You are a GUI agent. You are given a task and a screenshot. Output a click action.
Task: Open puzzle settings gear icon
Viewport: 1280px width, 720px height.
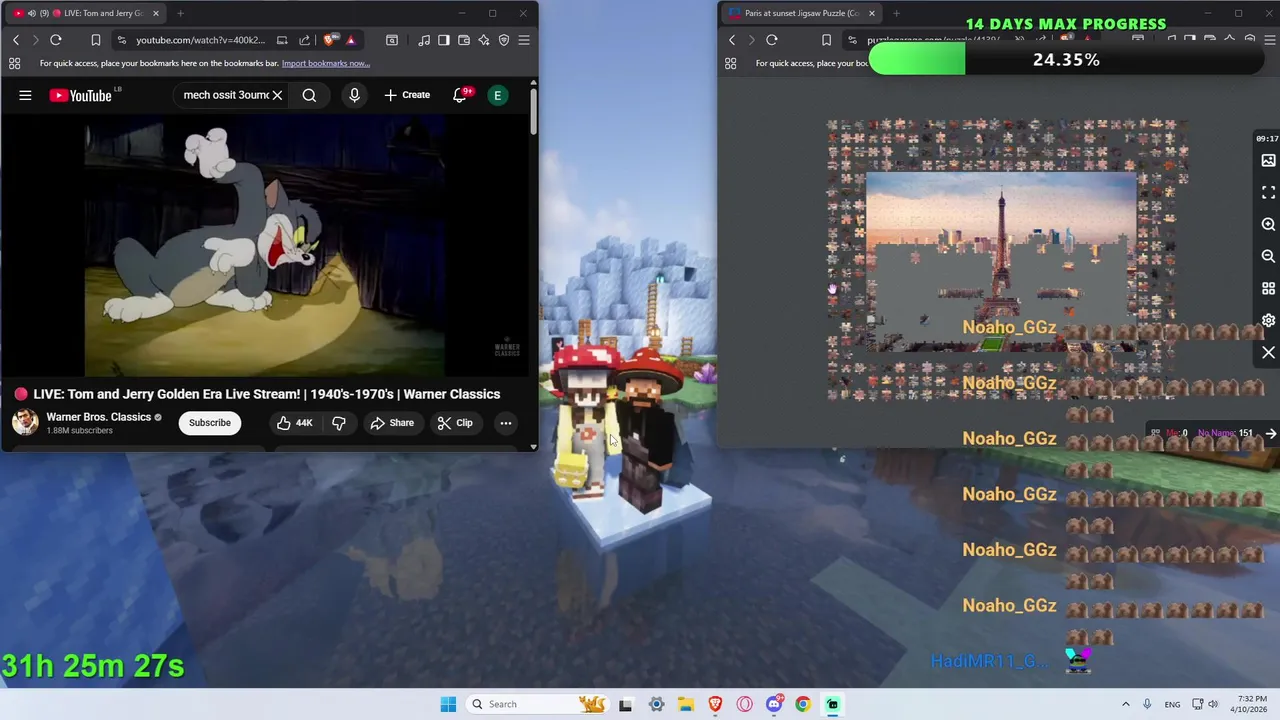coord(1268,321)
